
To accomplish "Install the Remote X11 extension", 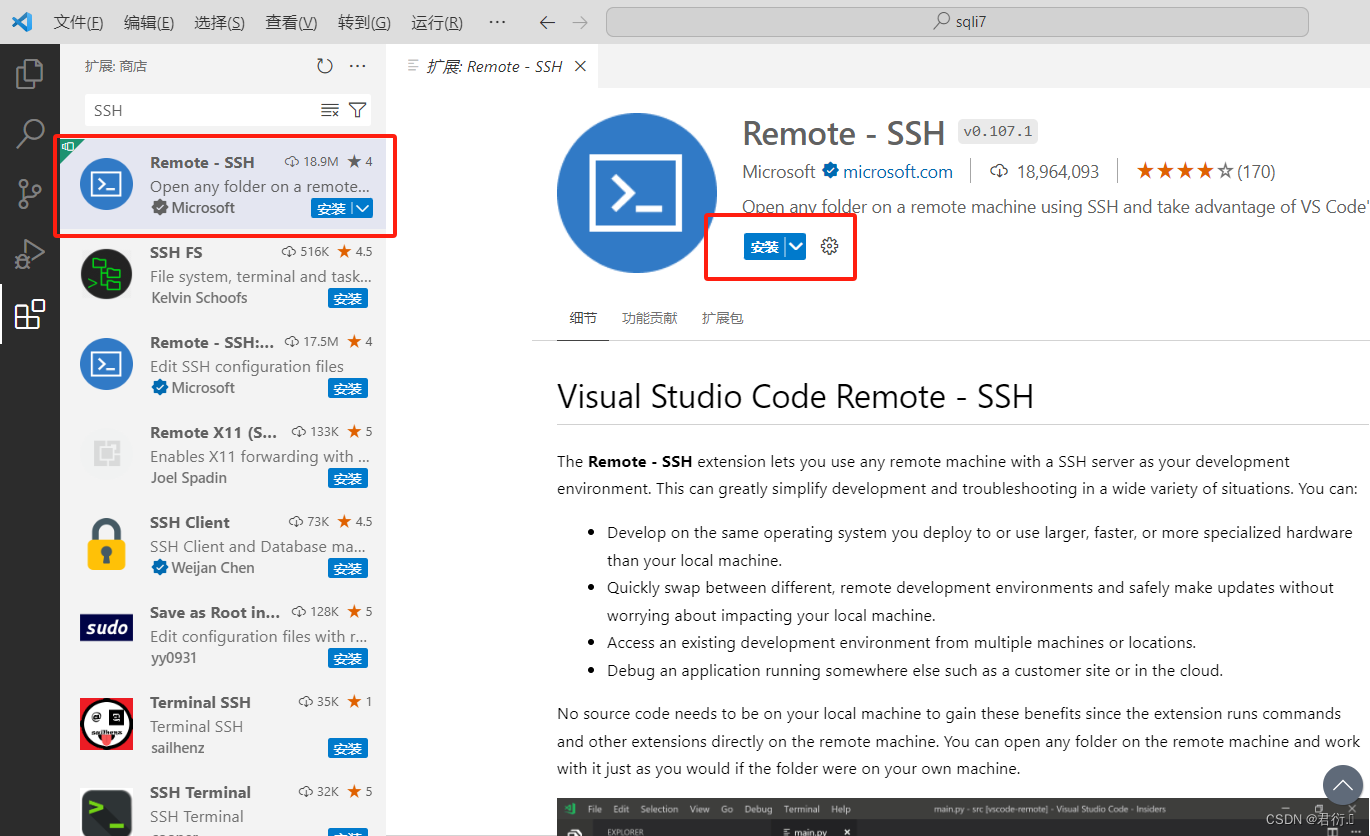I will click(x=348, y=478).
